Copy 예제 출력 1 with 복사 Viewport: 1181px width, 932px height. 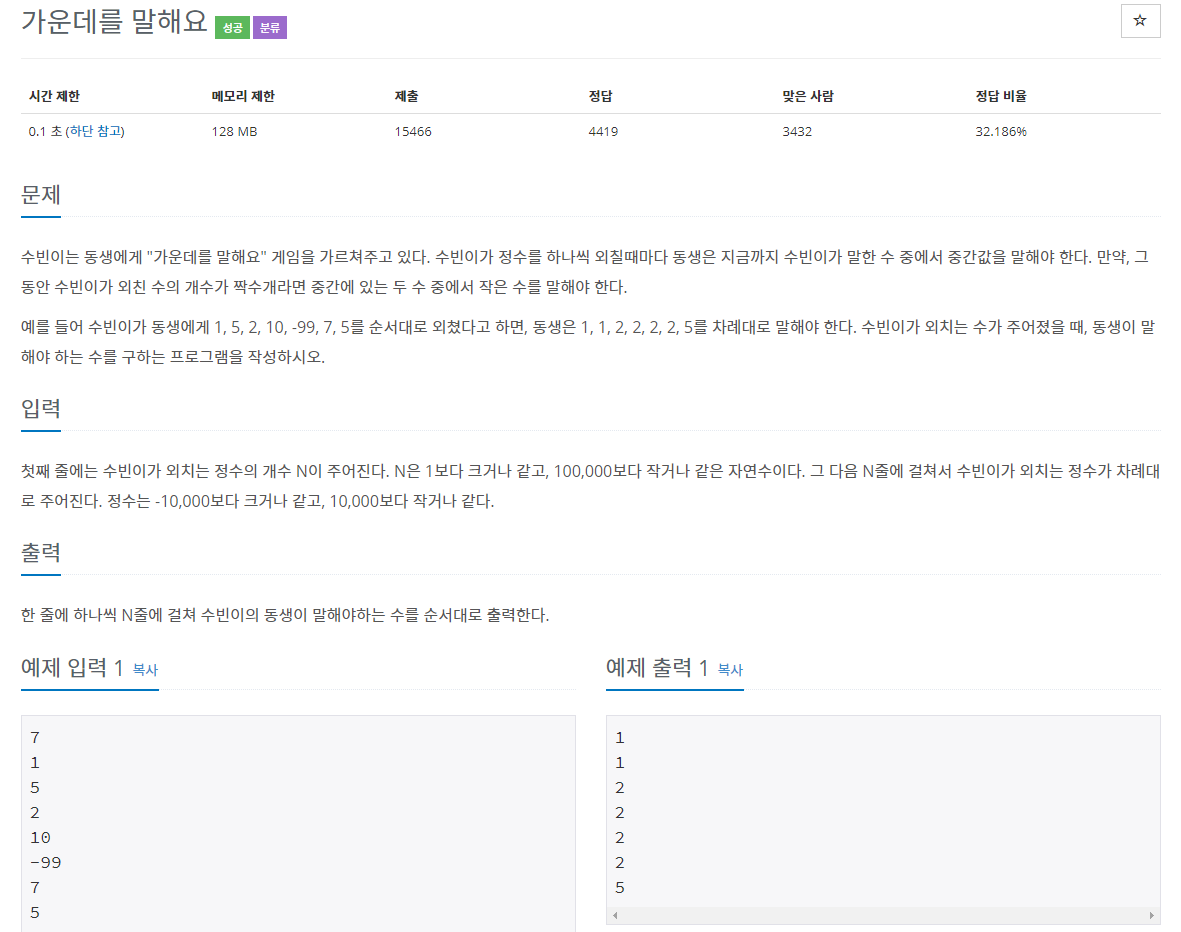point(730,670)
